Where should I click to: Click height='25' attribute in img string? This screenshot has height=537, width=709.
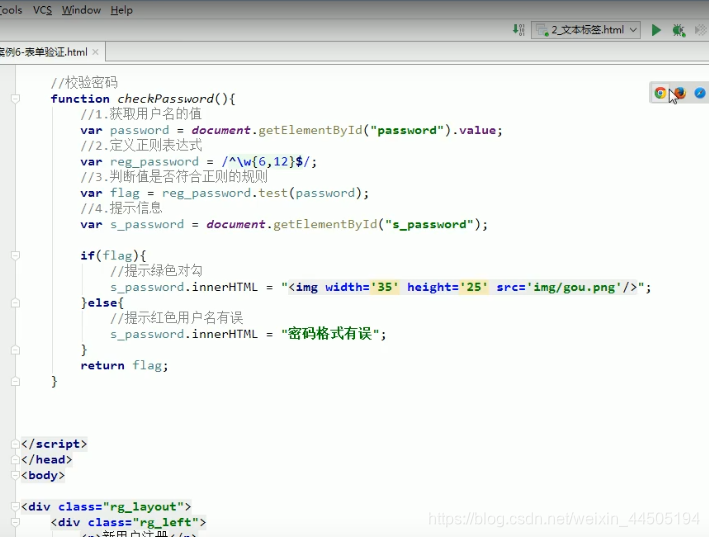tap(448, 287)
